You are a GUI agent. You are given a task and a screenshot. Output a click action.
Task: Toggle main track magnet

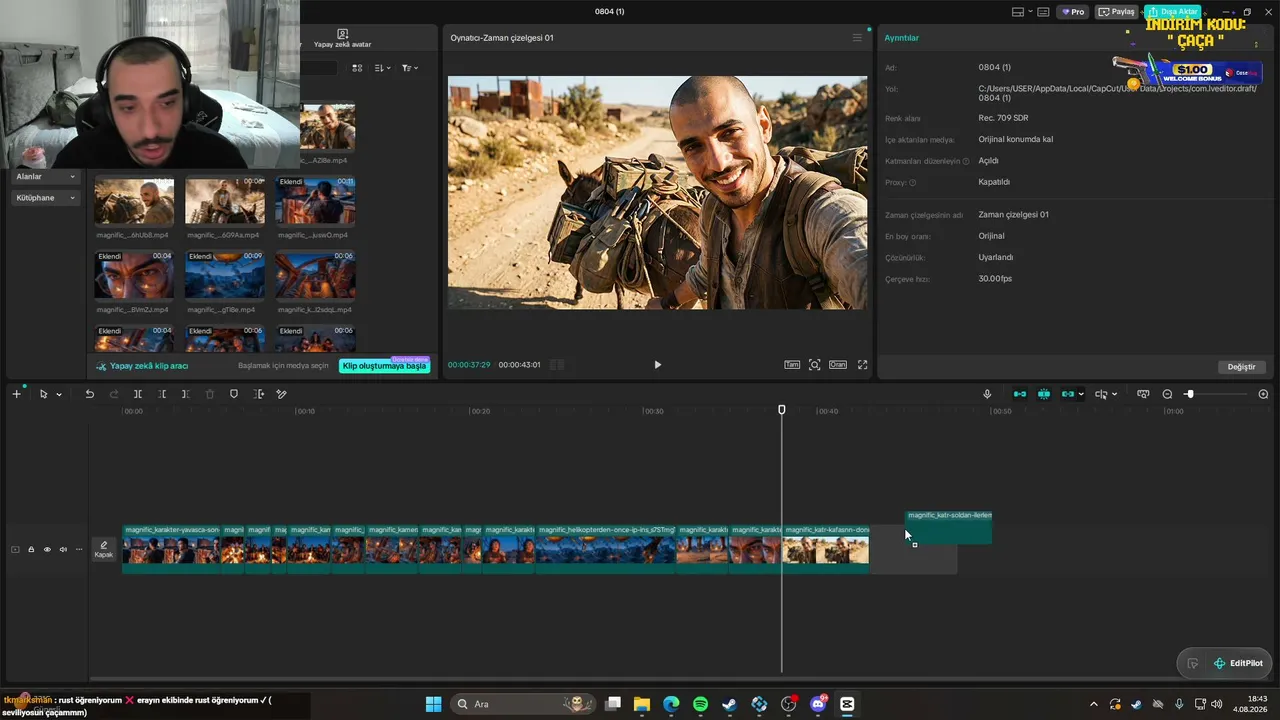(1020, 394)
